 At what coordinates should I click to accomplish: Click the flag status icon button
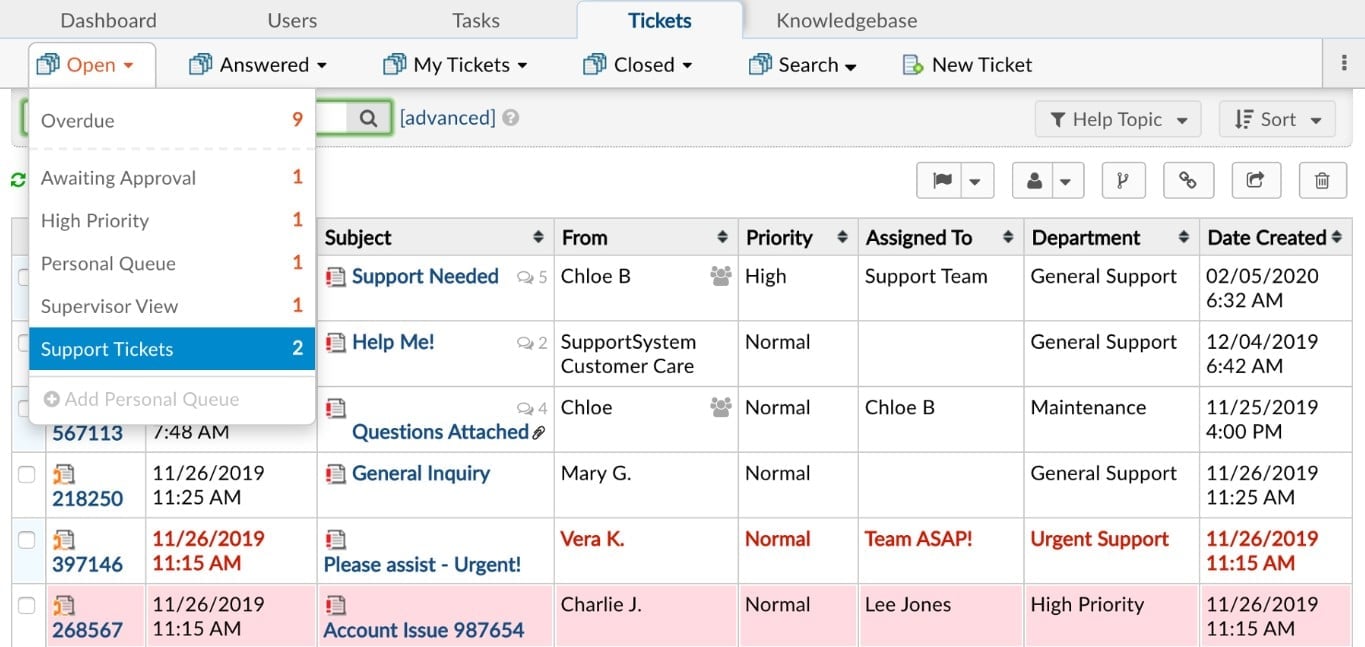941,180
